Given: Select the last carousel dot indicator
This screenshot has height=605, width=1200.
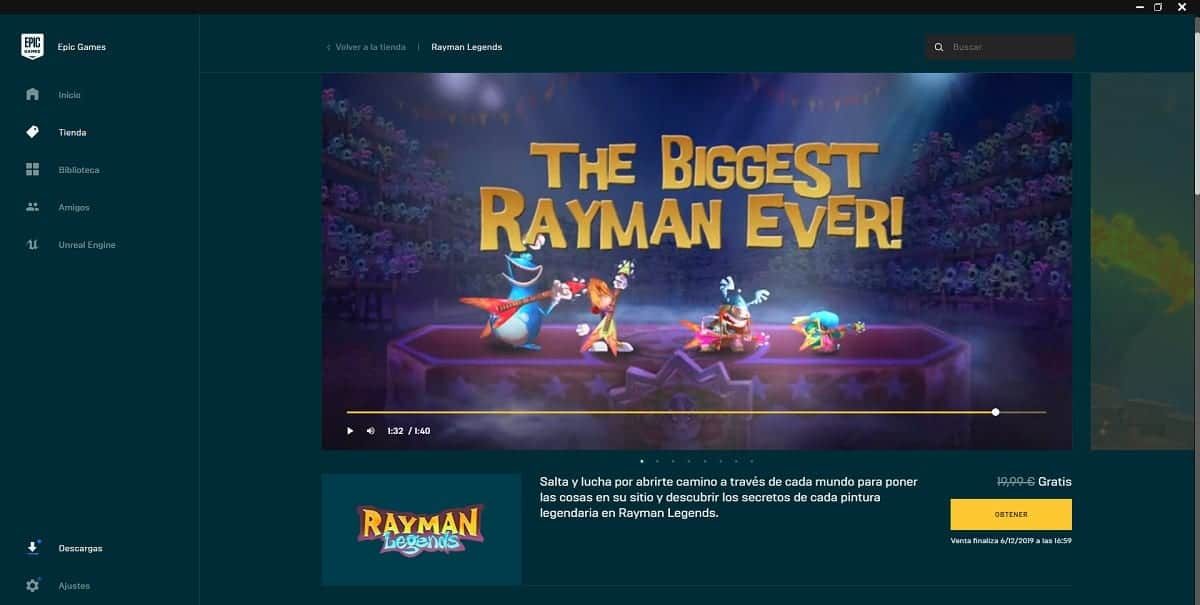Looking at the screenshot, I should pyautogui.click(x=752, y=461).
